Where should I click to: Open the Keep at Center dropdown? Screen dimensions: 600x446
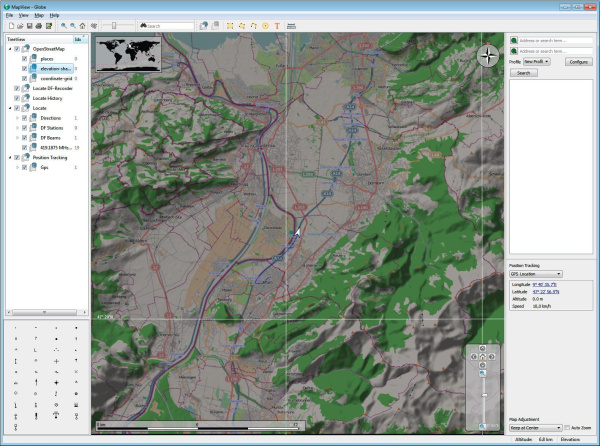point(533,427)
